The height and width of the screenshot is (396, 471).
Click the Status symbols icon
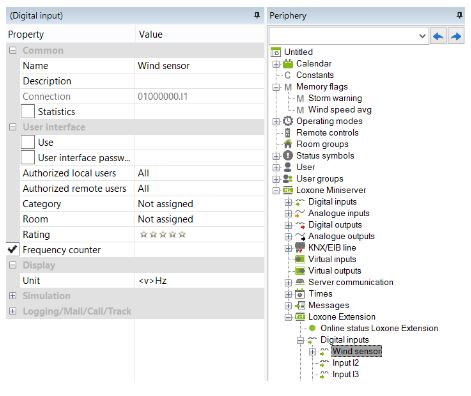[x=288, y=155]
